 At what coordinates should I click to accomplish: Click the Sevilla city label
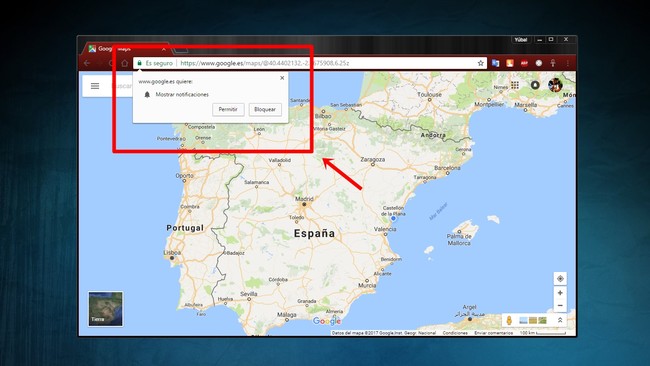(249, 293)
